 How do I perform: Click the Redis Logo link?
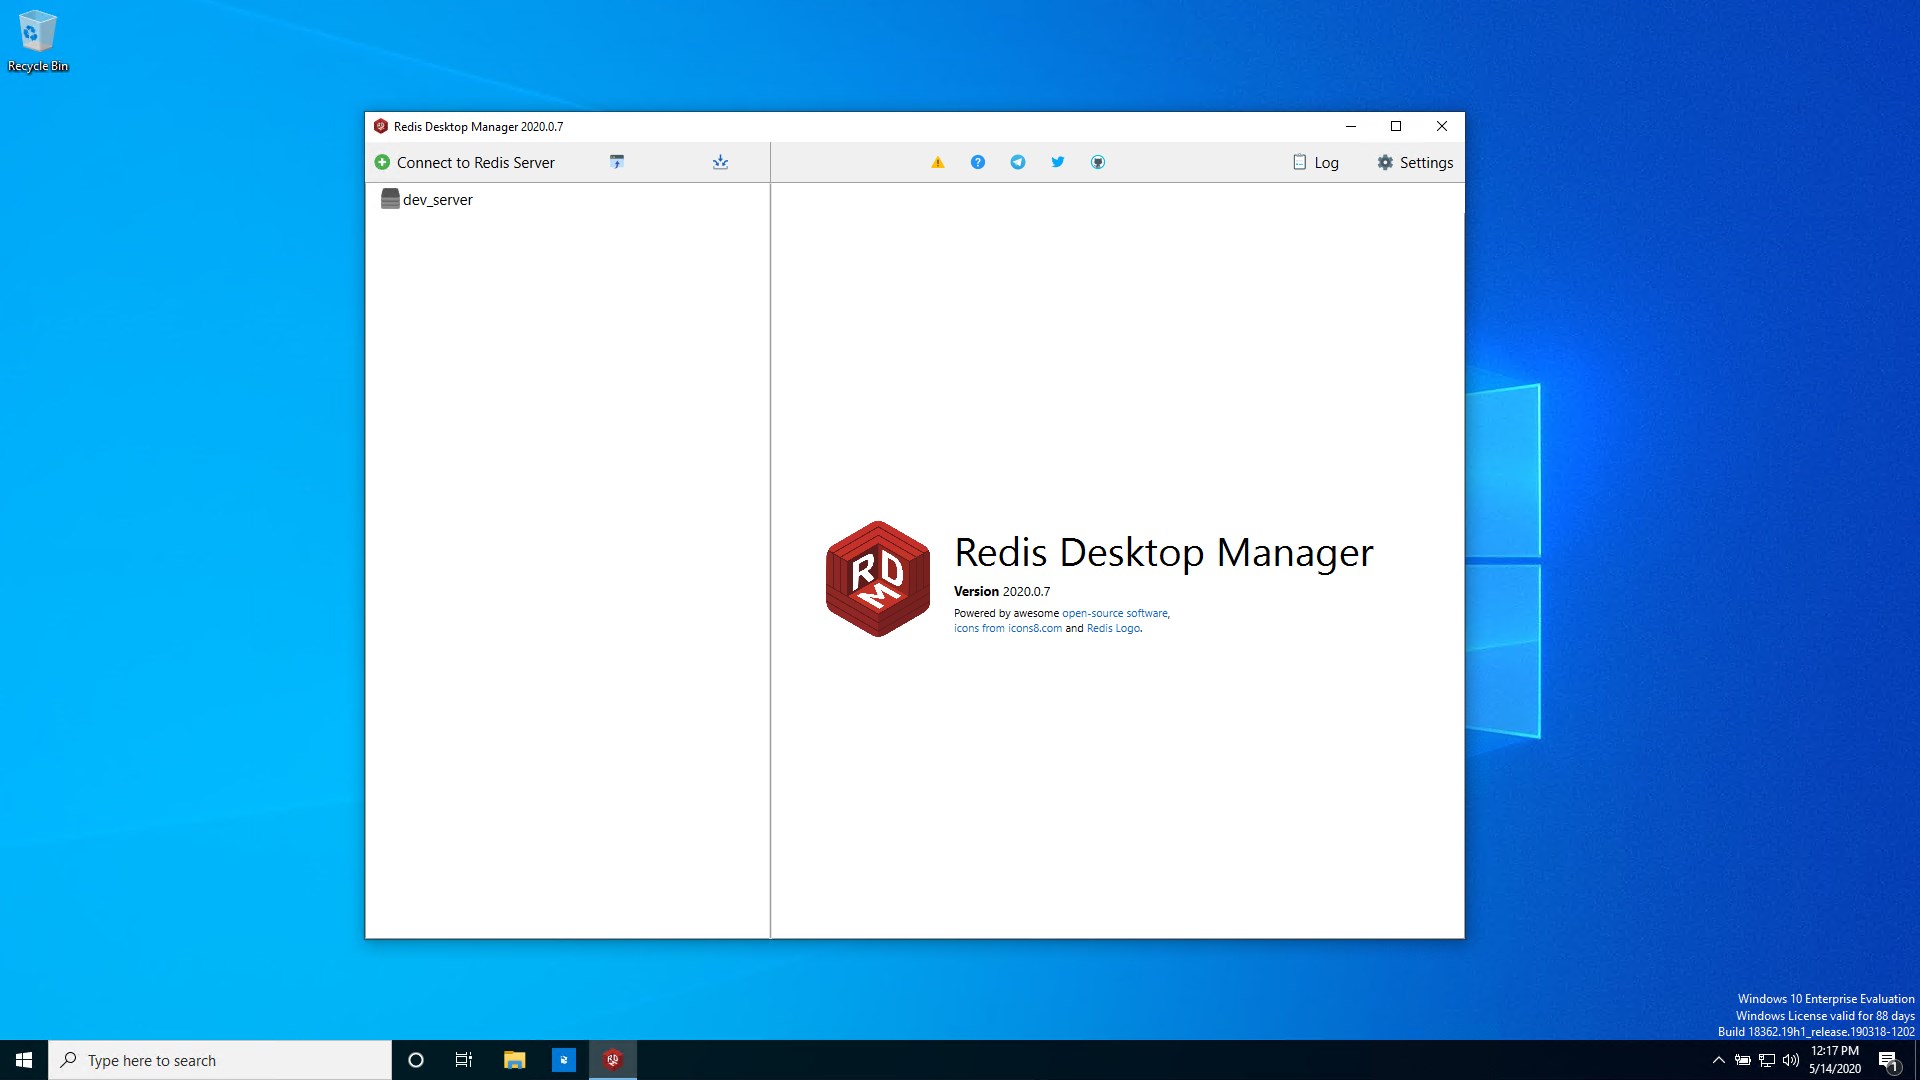click(1112, 628)
